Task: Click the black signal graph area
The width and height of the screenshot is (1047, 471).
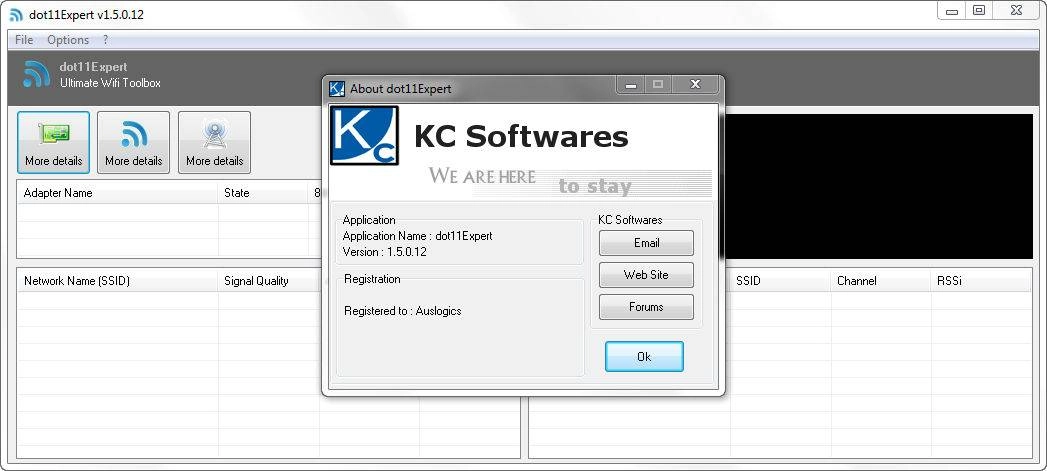Action: [x=877, y=186]
